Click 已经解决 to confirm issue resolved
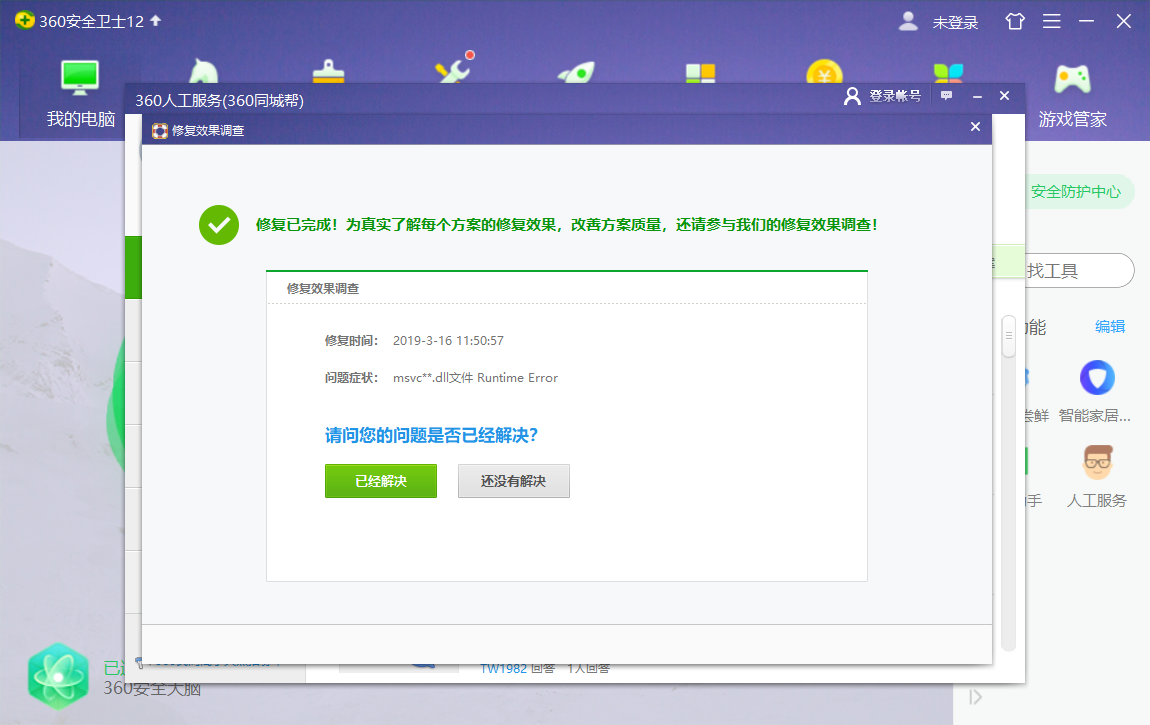The width and height of the screenshot is (1150, 725). point(381,481)
